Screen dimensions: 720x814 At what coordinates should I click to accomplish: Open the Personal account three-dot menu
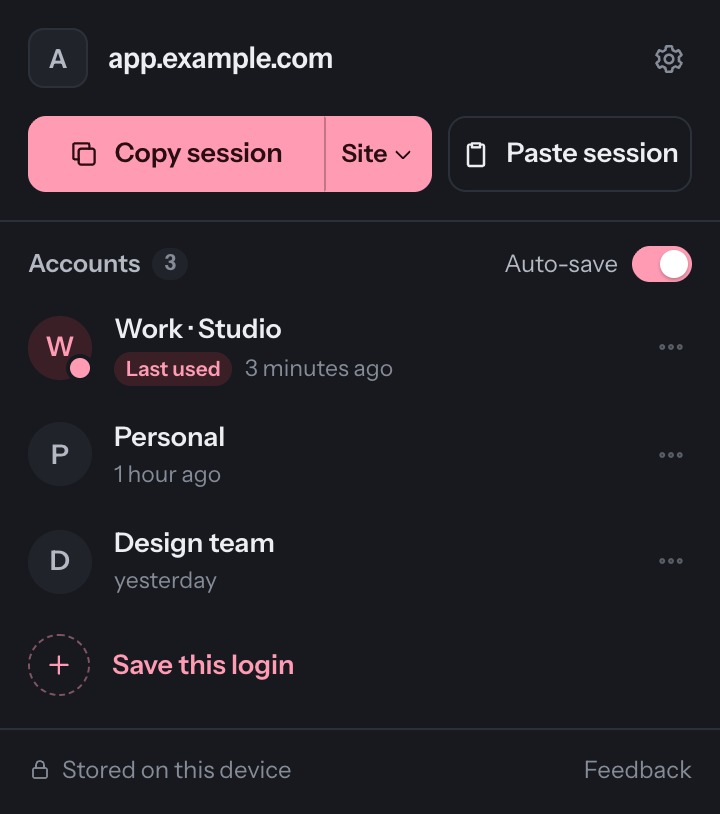tap(671, 455)
